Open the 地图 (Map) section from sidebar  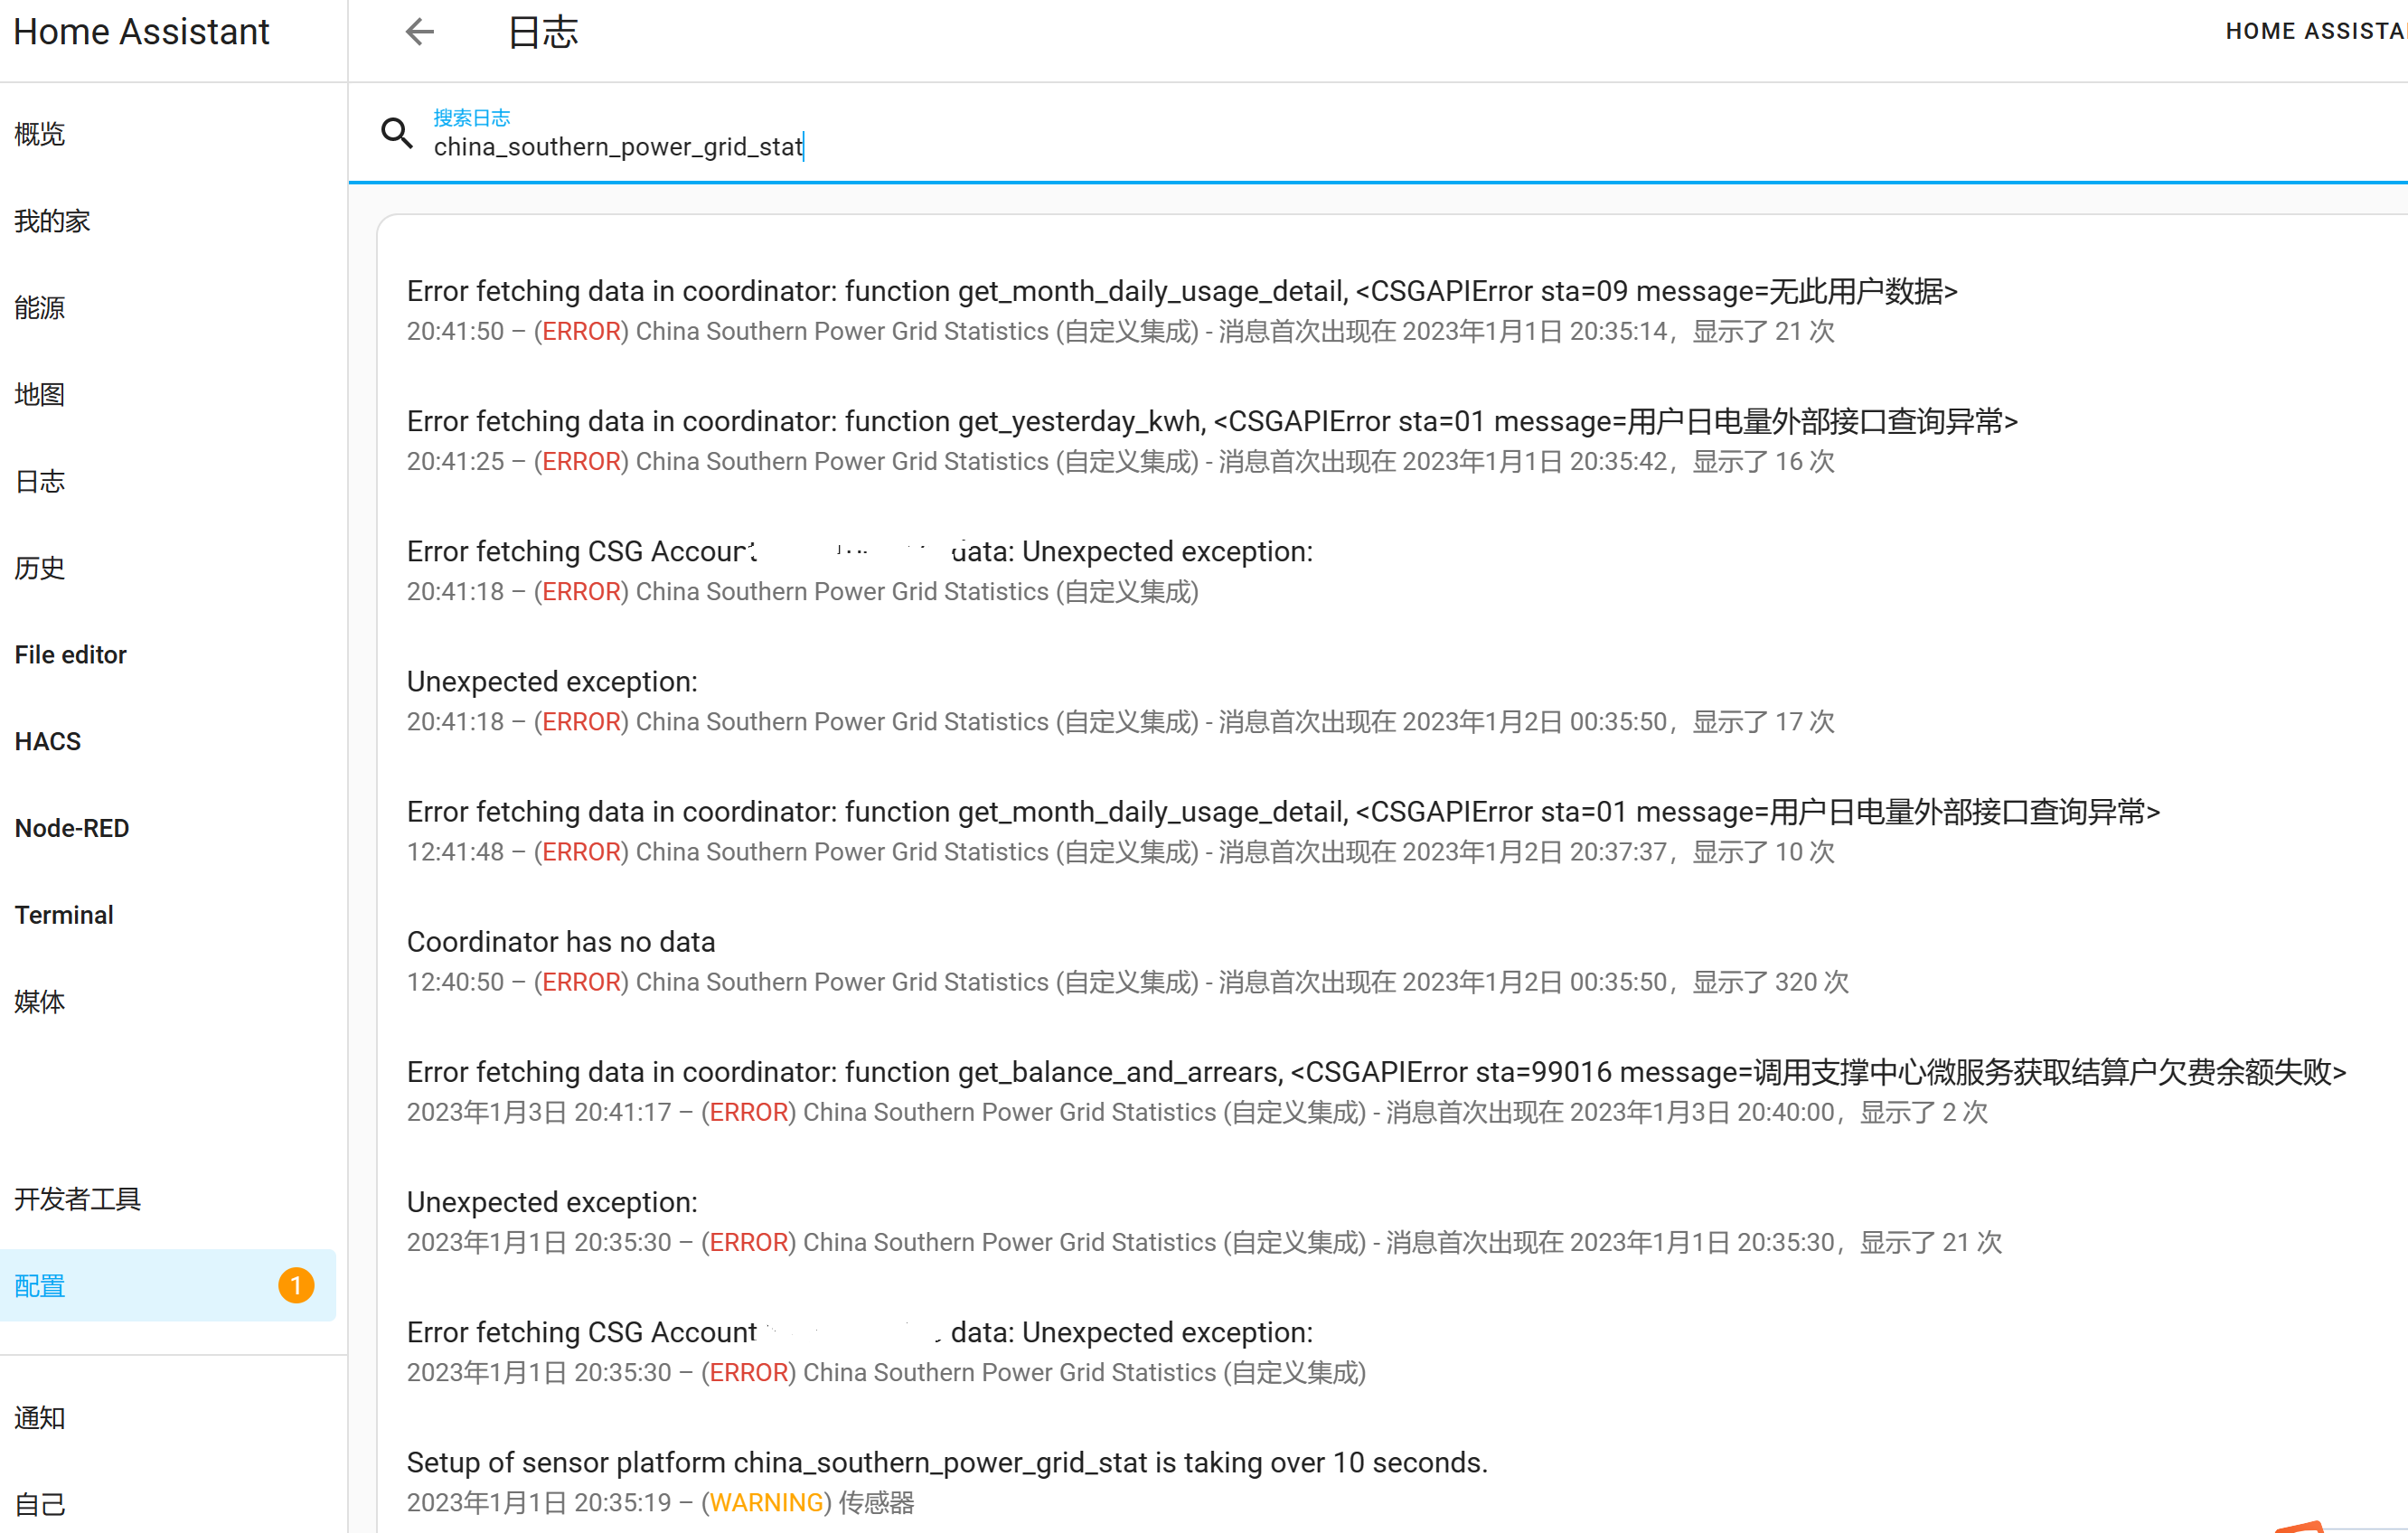[x=39, y=394]
